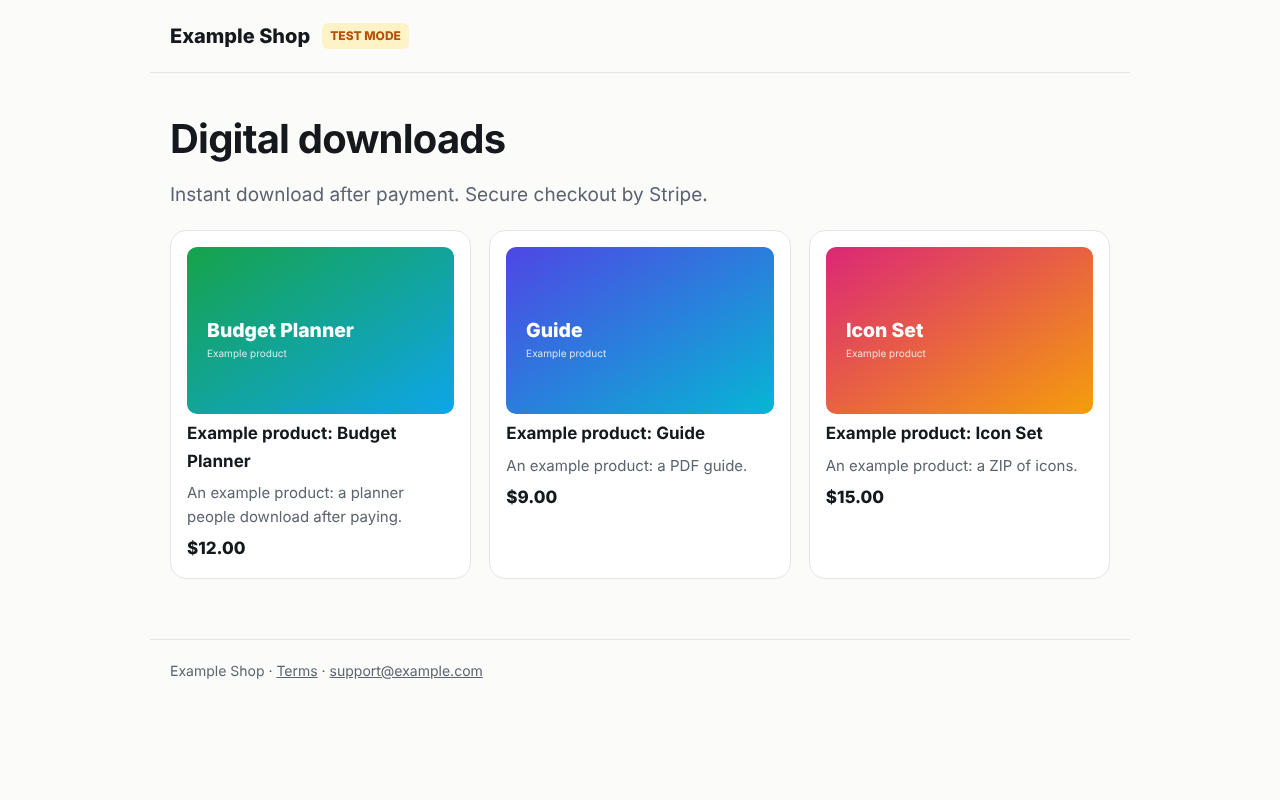Click the TEST MODE badge
This screenshot has width=1280, height=800.
pos(365,36)
